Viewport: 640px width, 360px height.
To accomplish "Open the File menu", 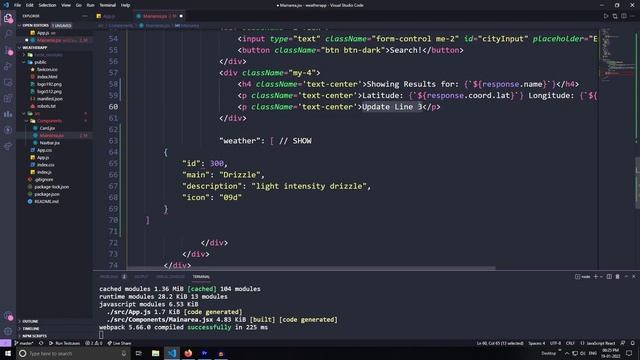I will pyautogui.click(x=17, y=5).
